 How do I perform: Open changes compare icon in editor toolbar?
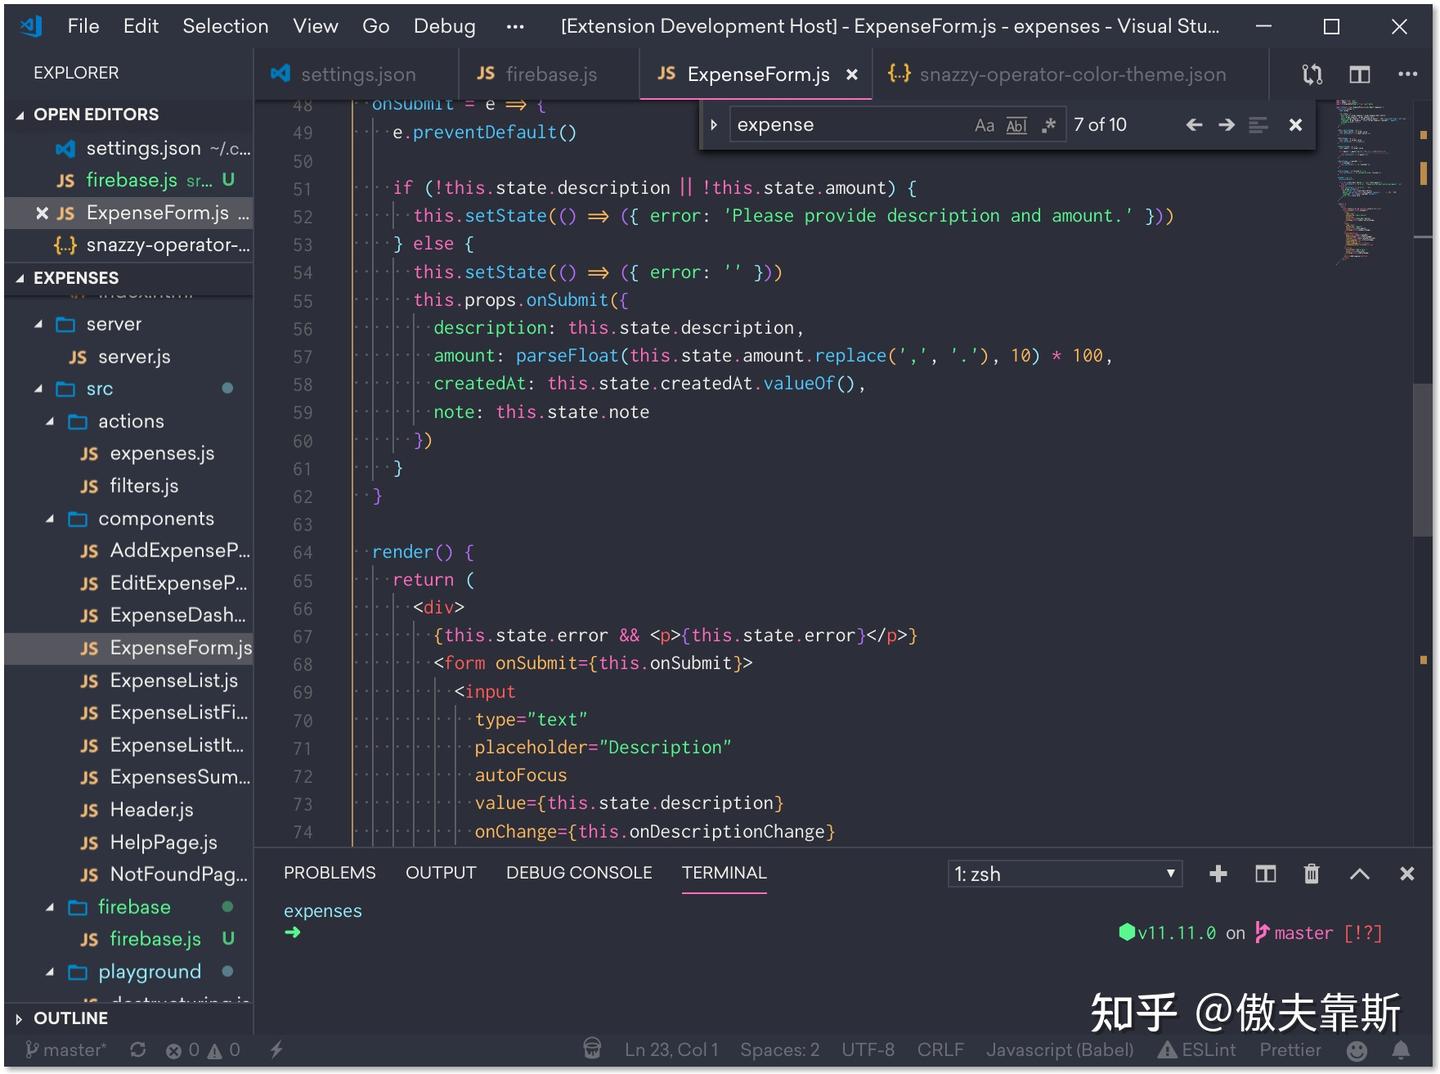pos(1312,74)
